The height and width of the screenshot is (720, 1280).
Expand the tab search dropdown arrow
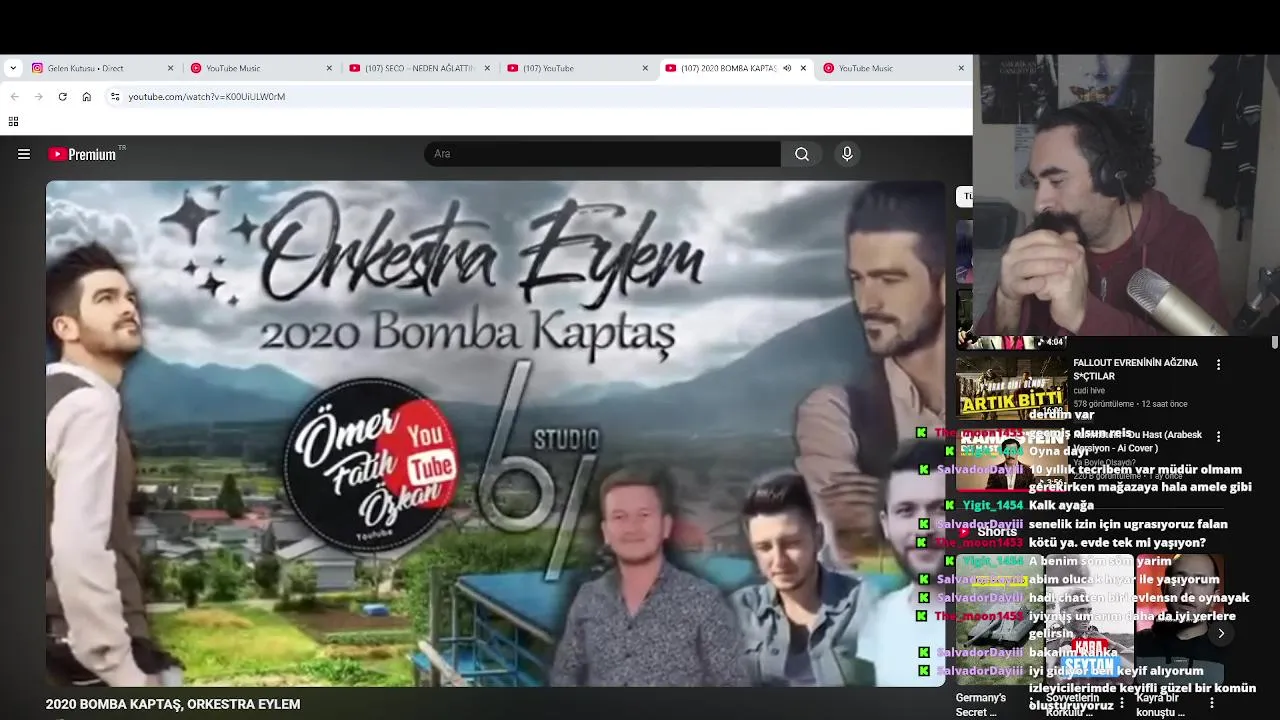[12, 68]
